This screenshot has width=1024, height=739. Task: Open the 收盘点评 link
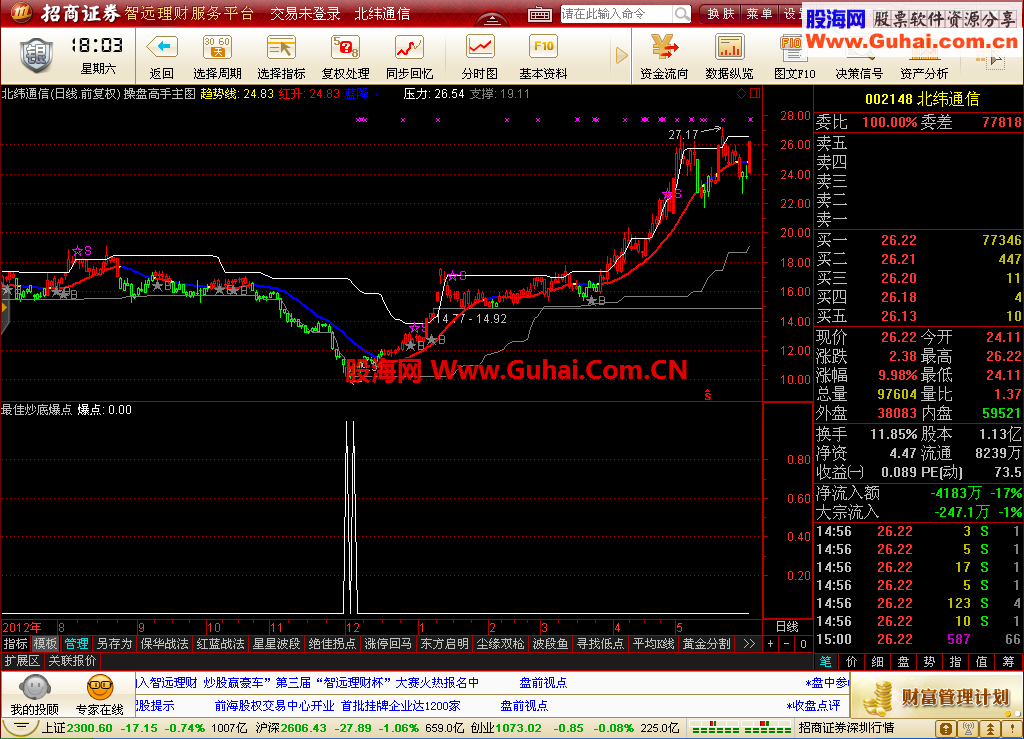[x=813, y=706]
